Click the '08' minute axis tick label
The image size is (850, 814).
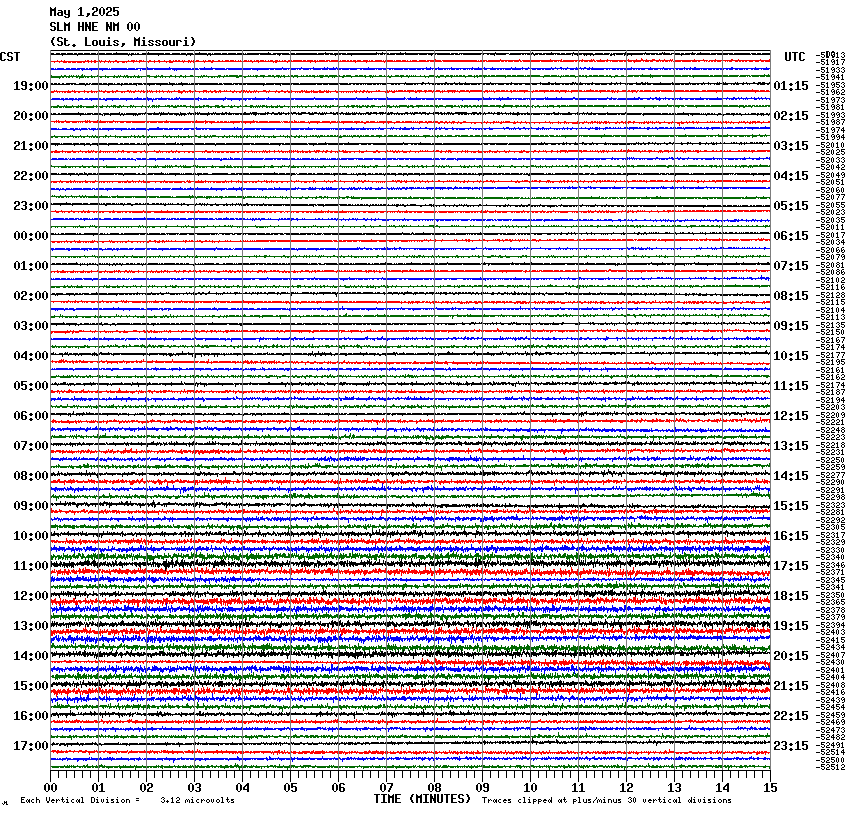tap(434, 788)
